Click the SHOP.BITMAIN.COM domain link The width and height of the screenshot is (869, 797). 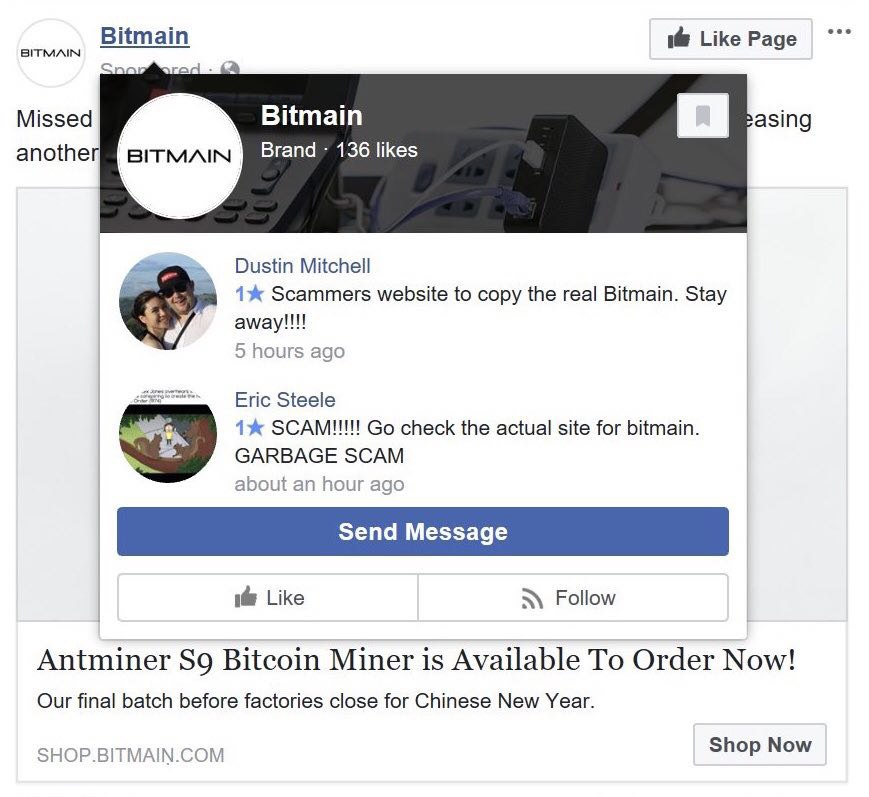(x=131, y=755)
